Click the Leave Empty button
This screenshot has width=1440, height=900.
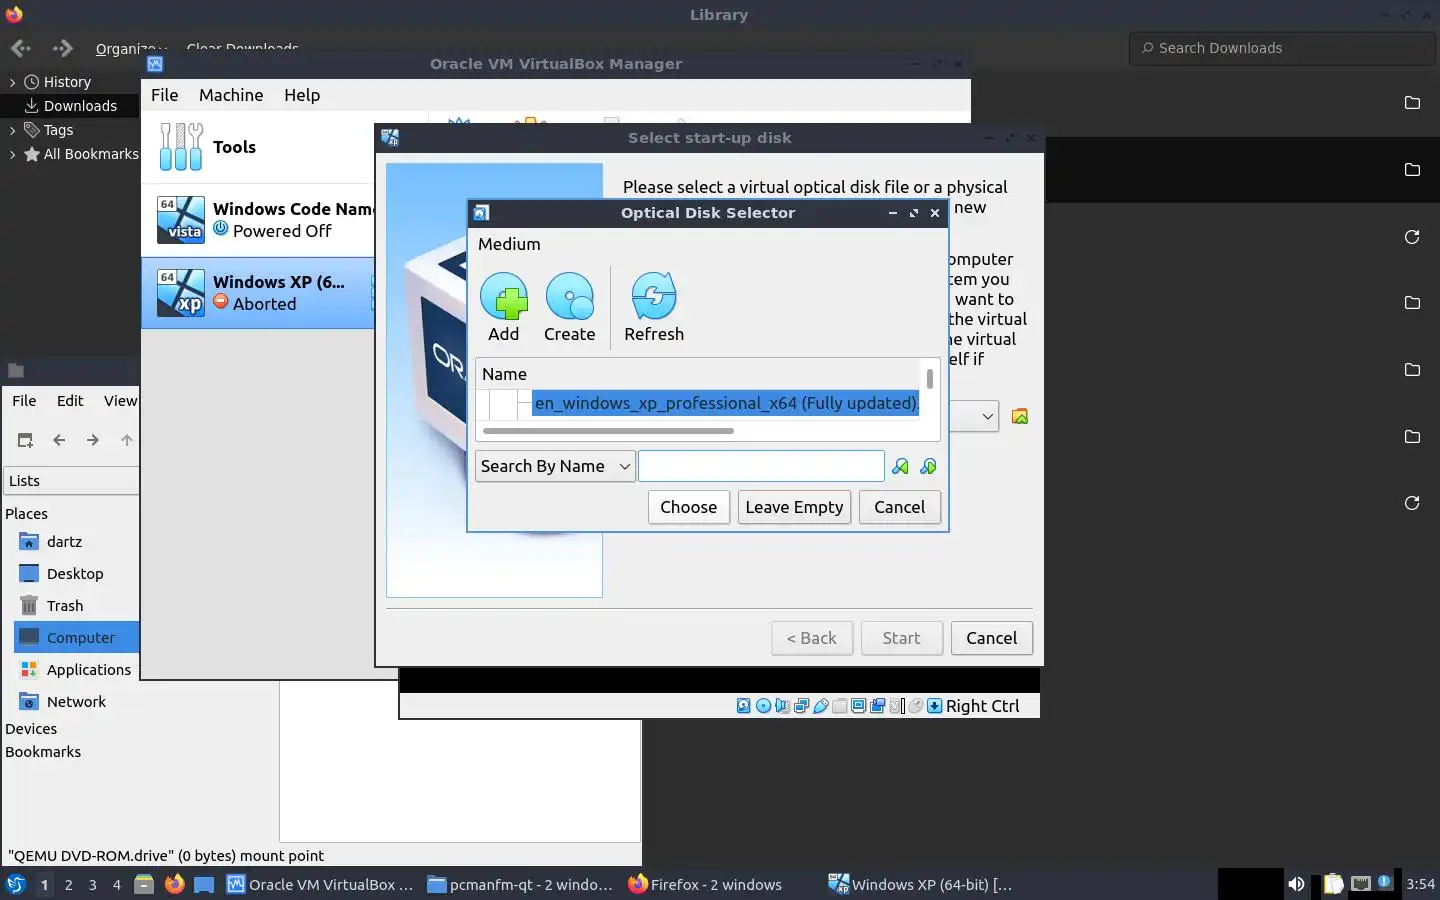point(795,507)
